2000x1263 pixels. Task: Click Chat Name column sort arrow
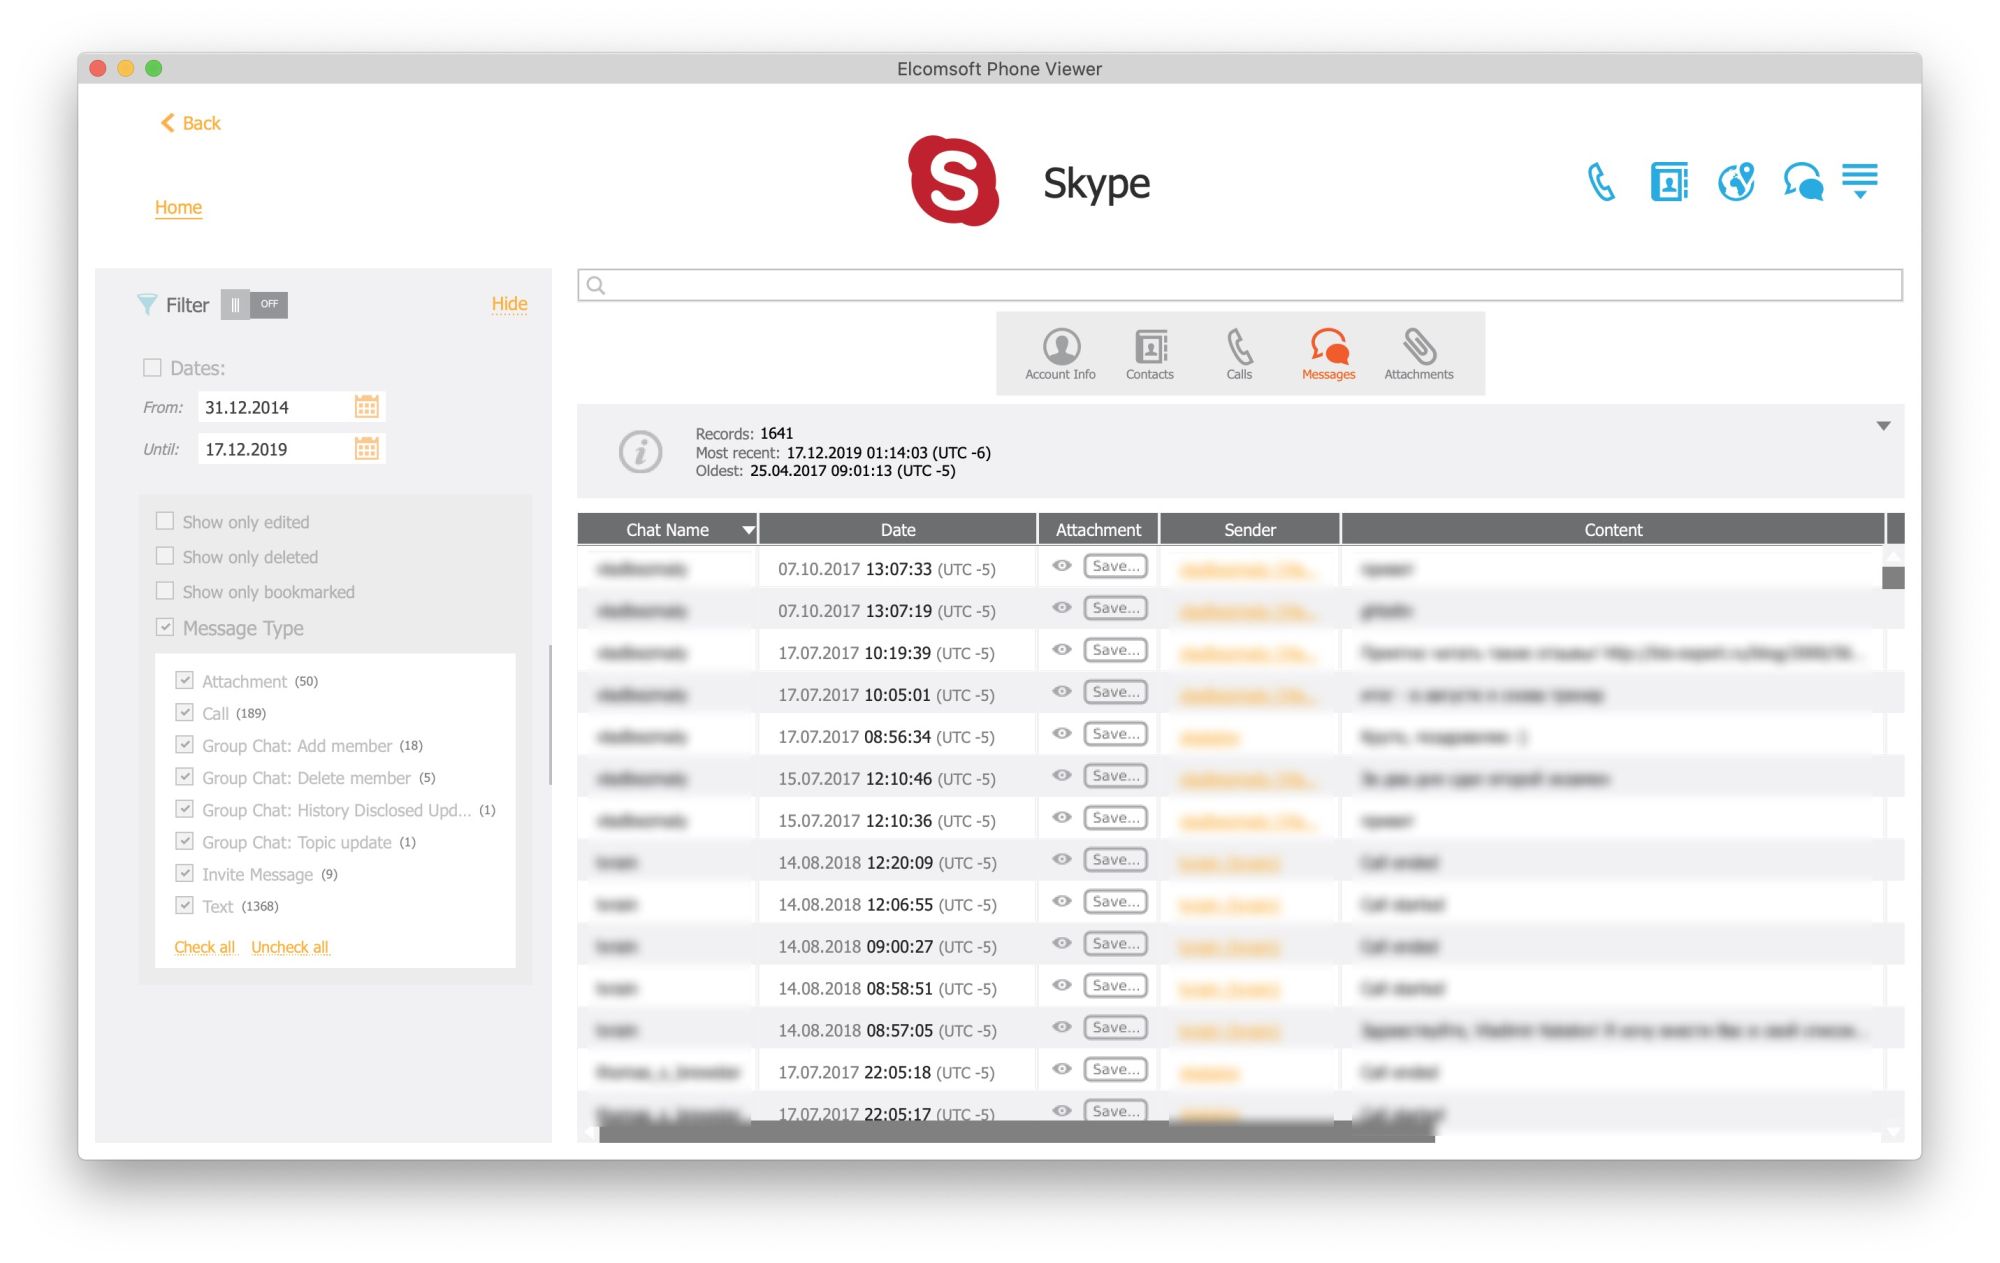click(747, 530)
